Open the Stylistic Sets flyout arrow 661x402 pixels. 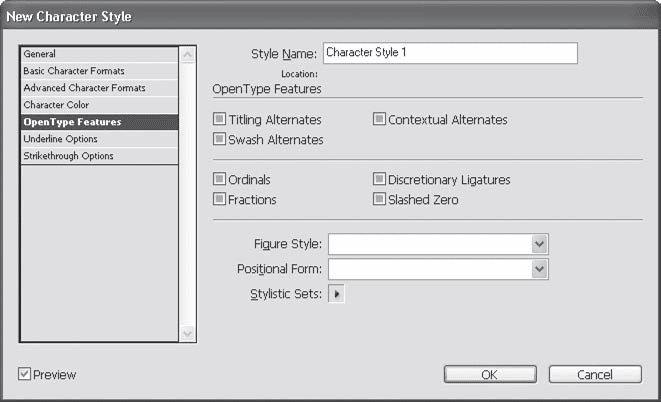point(336,294)
